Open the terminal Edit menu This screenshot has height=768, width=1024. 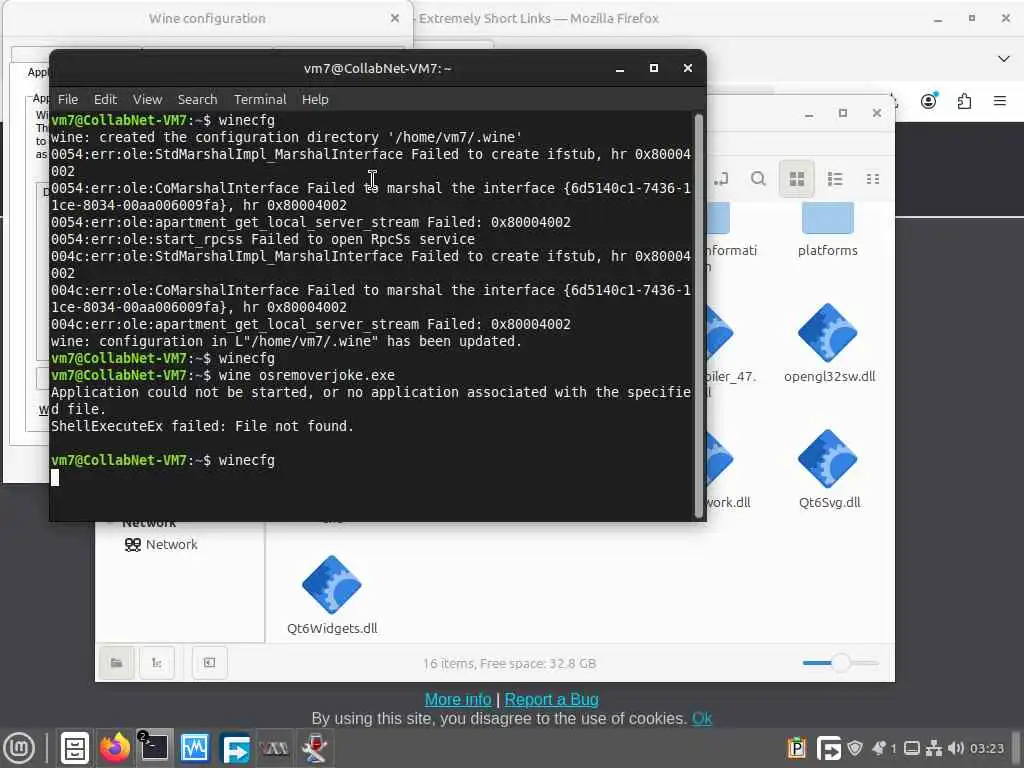tap(105, 99)
